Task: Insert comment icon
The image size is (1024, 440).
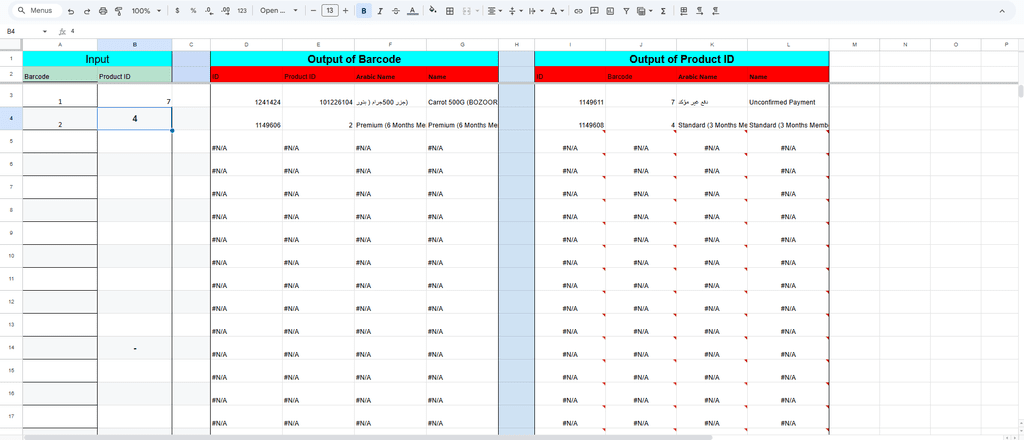Action: 594,11
